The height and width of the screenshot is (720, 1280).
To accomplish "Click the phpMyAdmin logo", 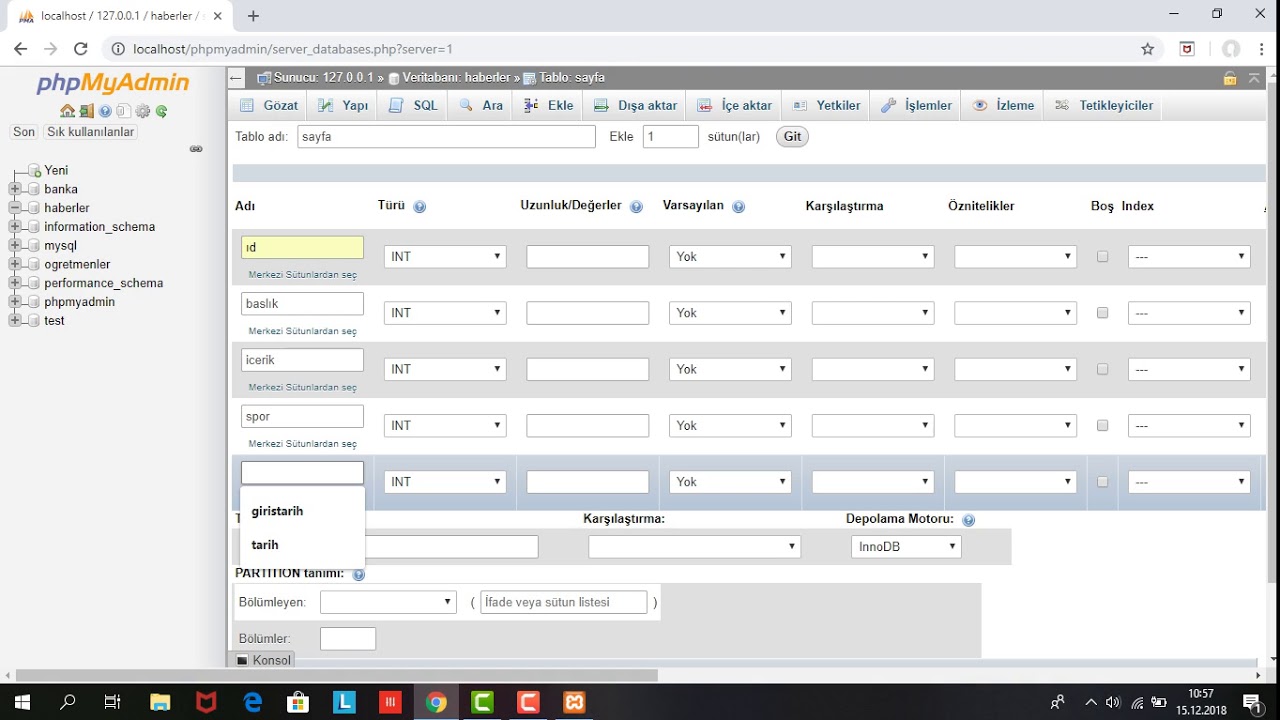I will coord(112,84).
